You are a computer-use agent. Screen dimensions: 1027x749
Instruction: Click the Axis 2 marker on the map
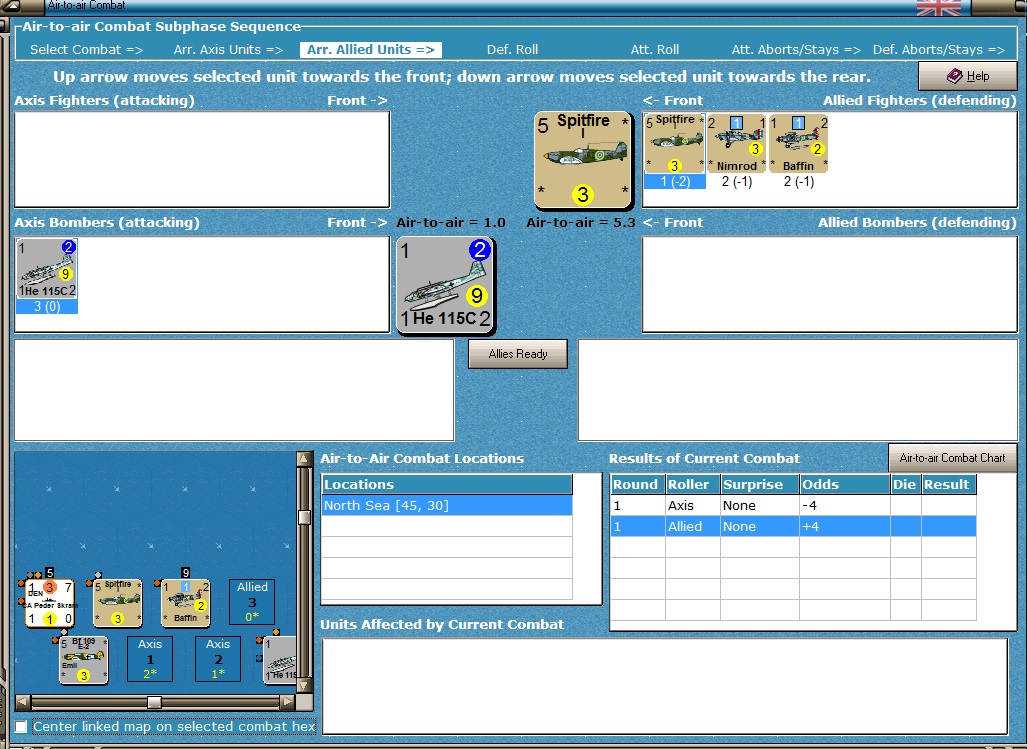[x=218, y=659]
